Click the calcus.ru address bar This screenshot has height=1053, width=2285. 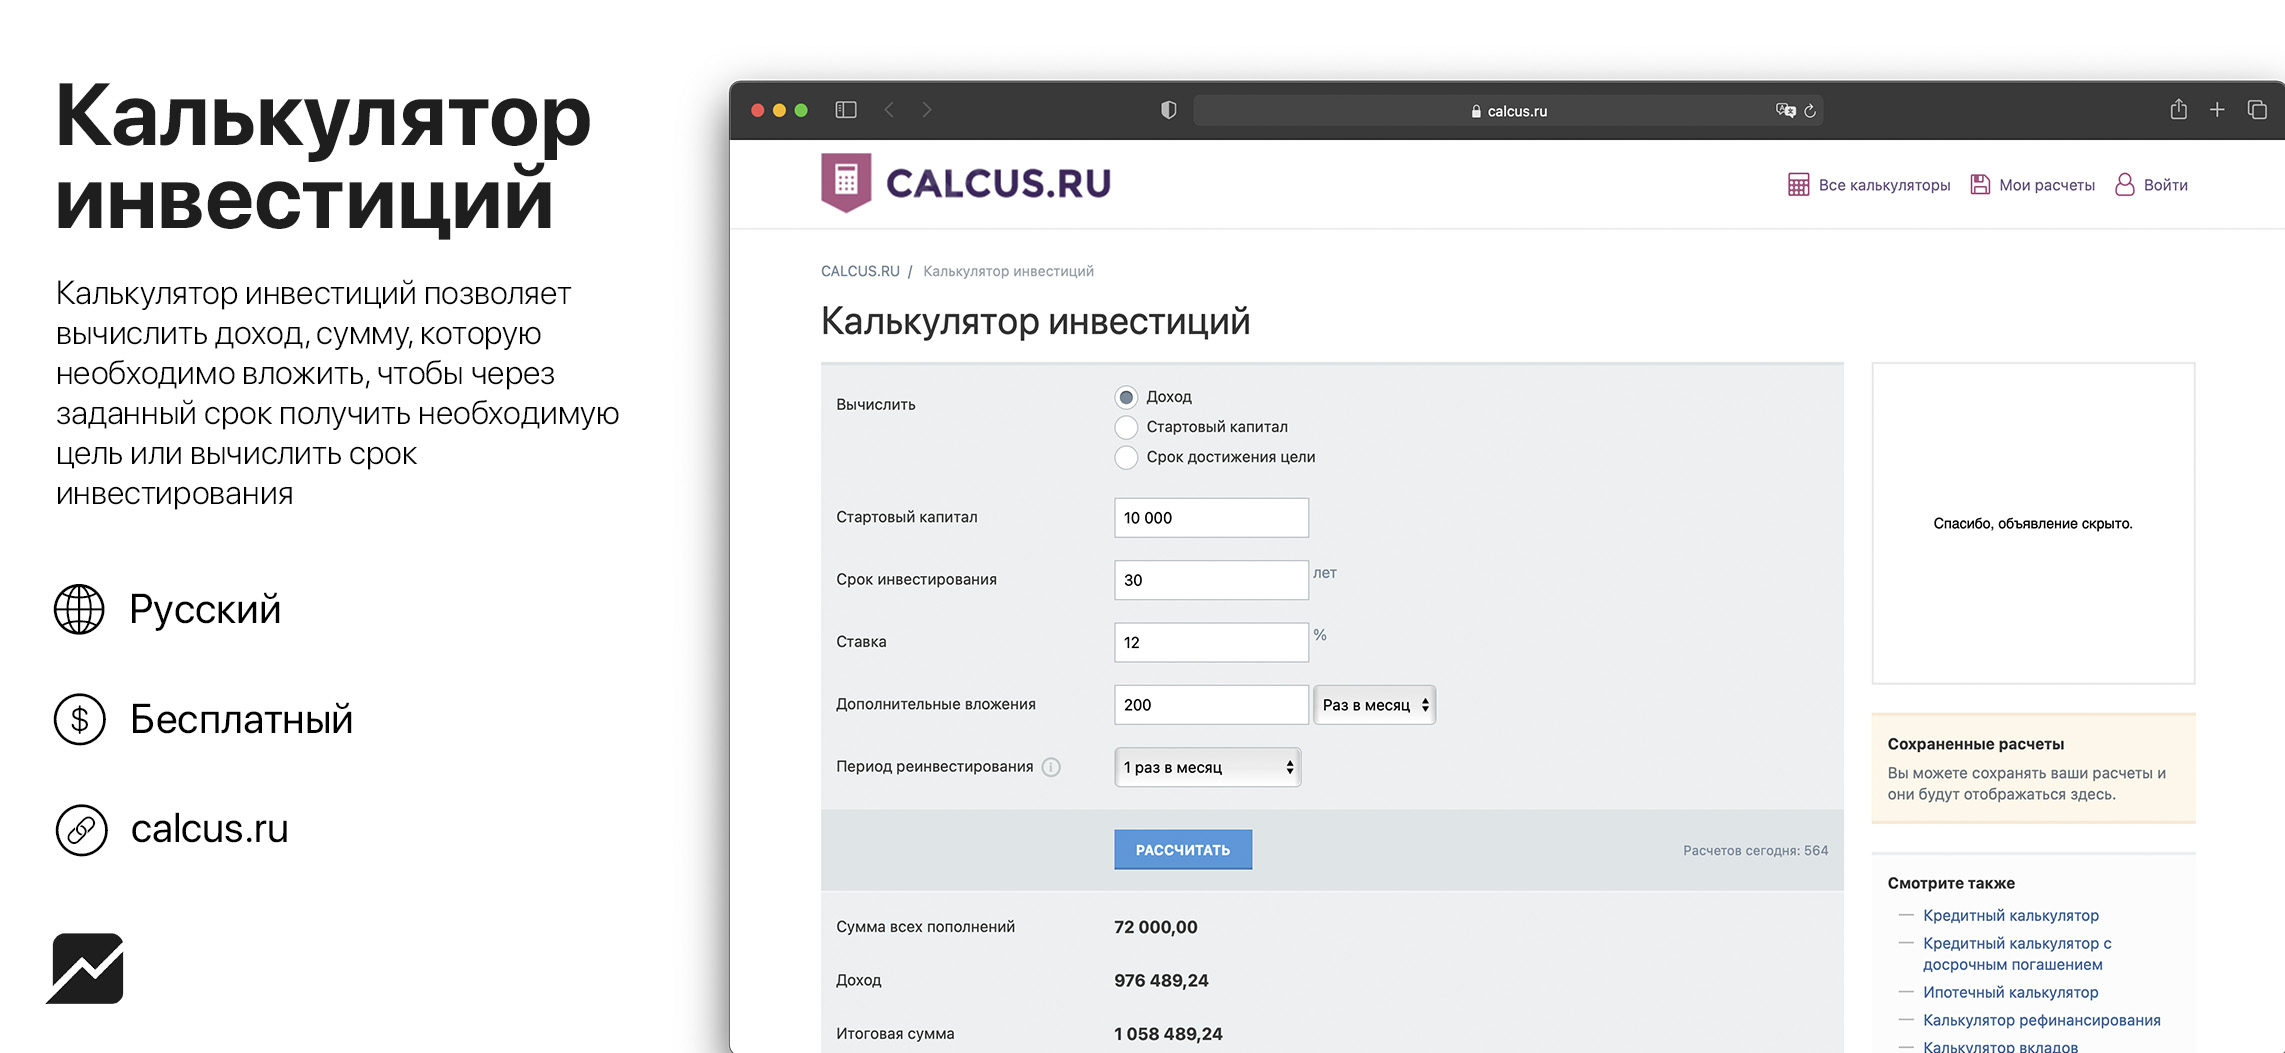coord(1508,110)
